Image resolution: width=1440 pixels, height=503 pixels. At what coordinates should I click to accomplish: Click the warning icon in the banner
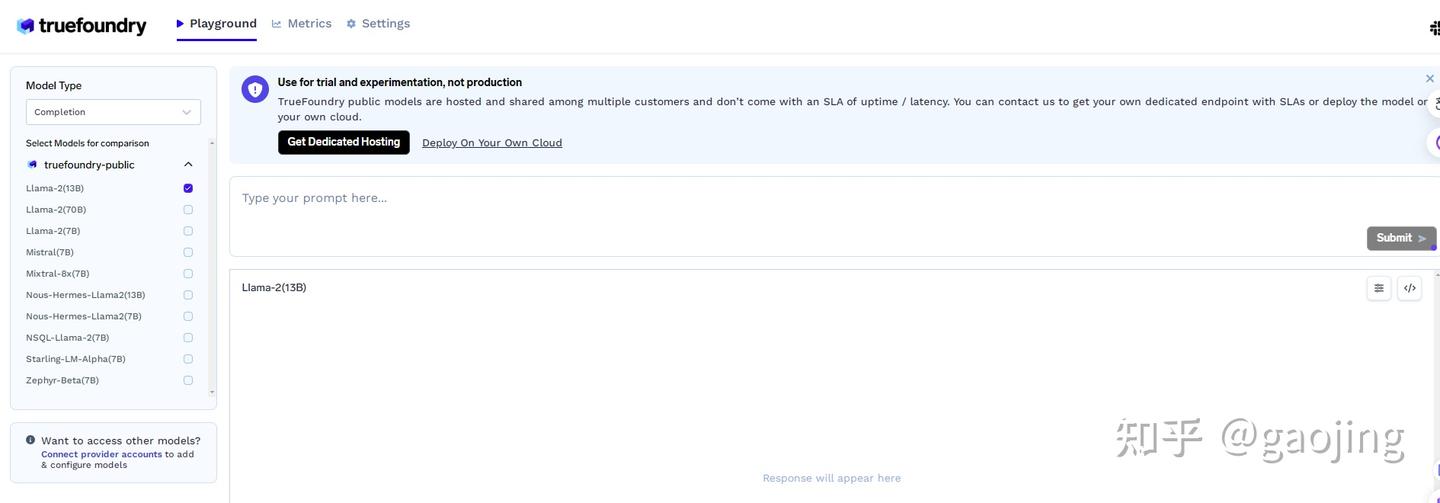[x=255, y=89]
